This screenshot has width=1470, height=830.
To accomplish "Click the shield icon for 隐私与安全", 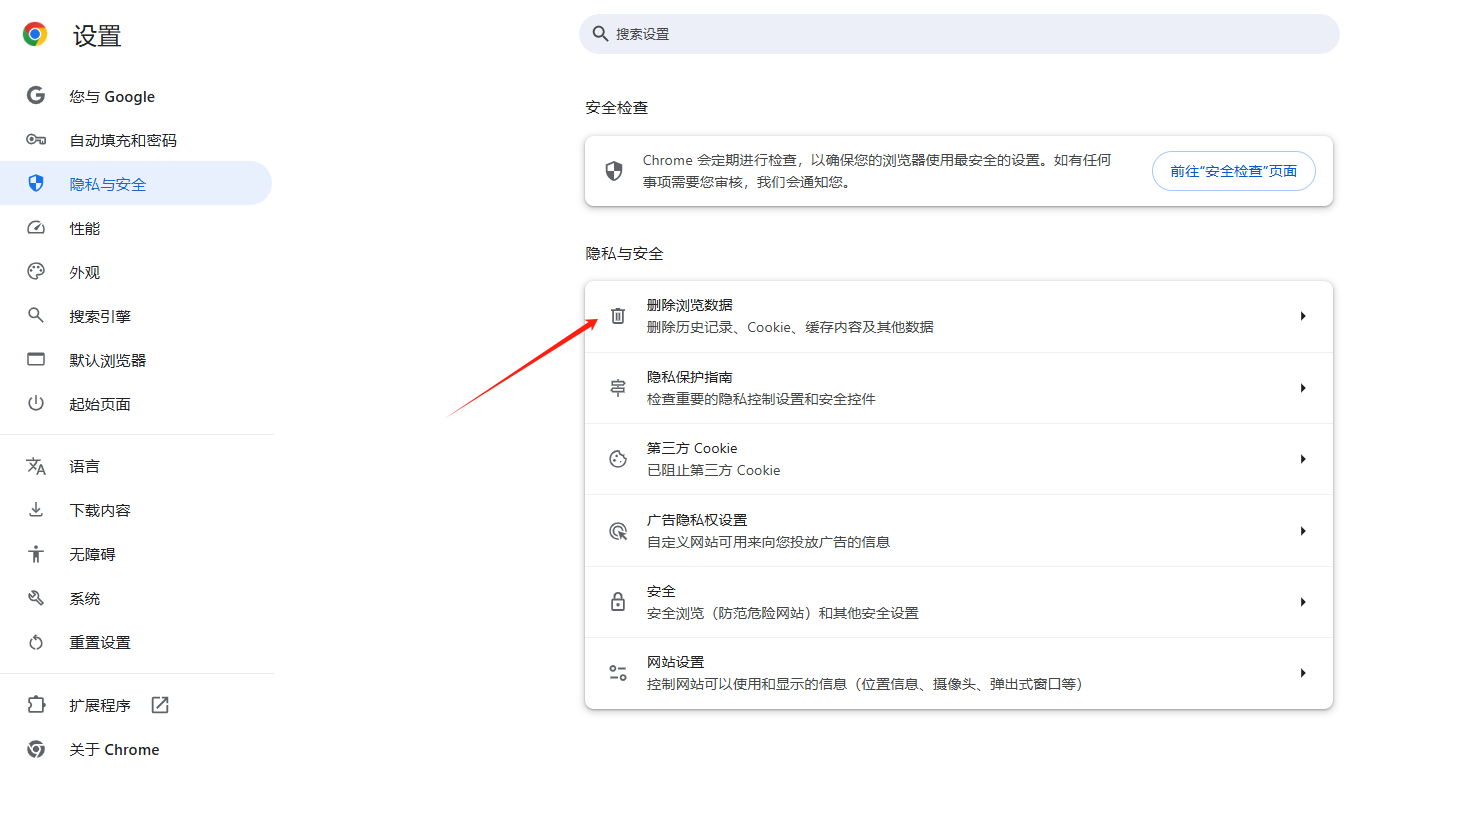I will pyautogui.click(x=36, y=183).
